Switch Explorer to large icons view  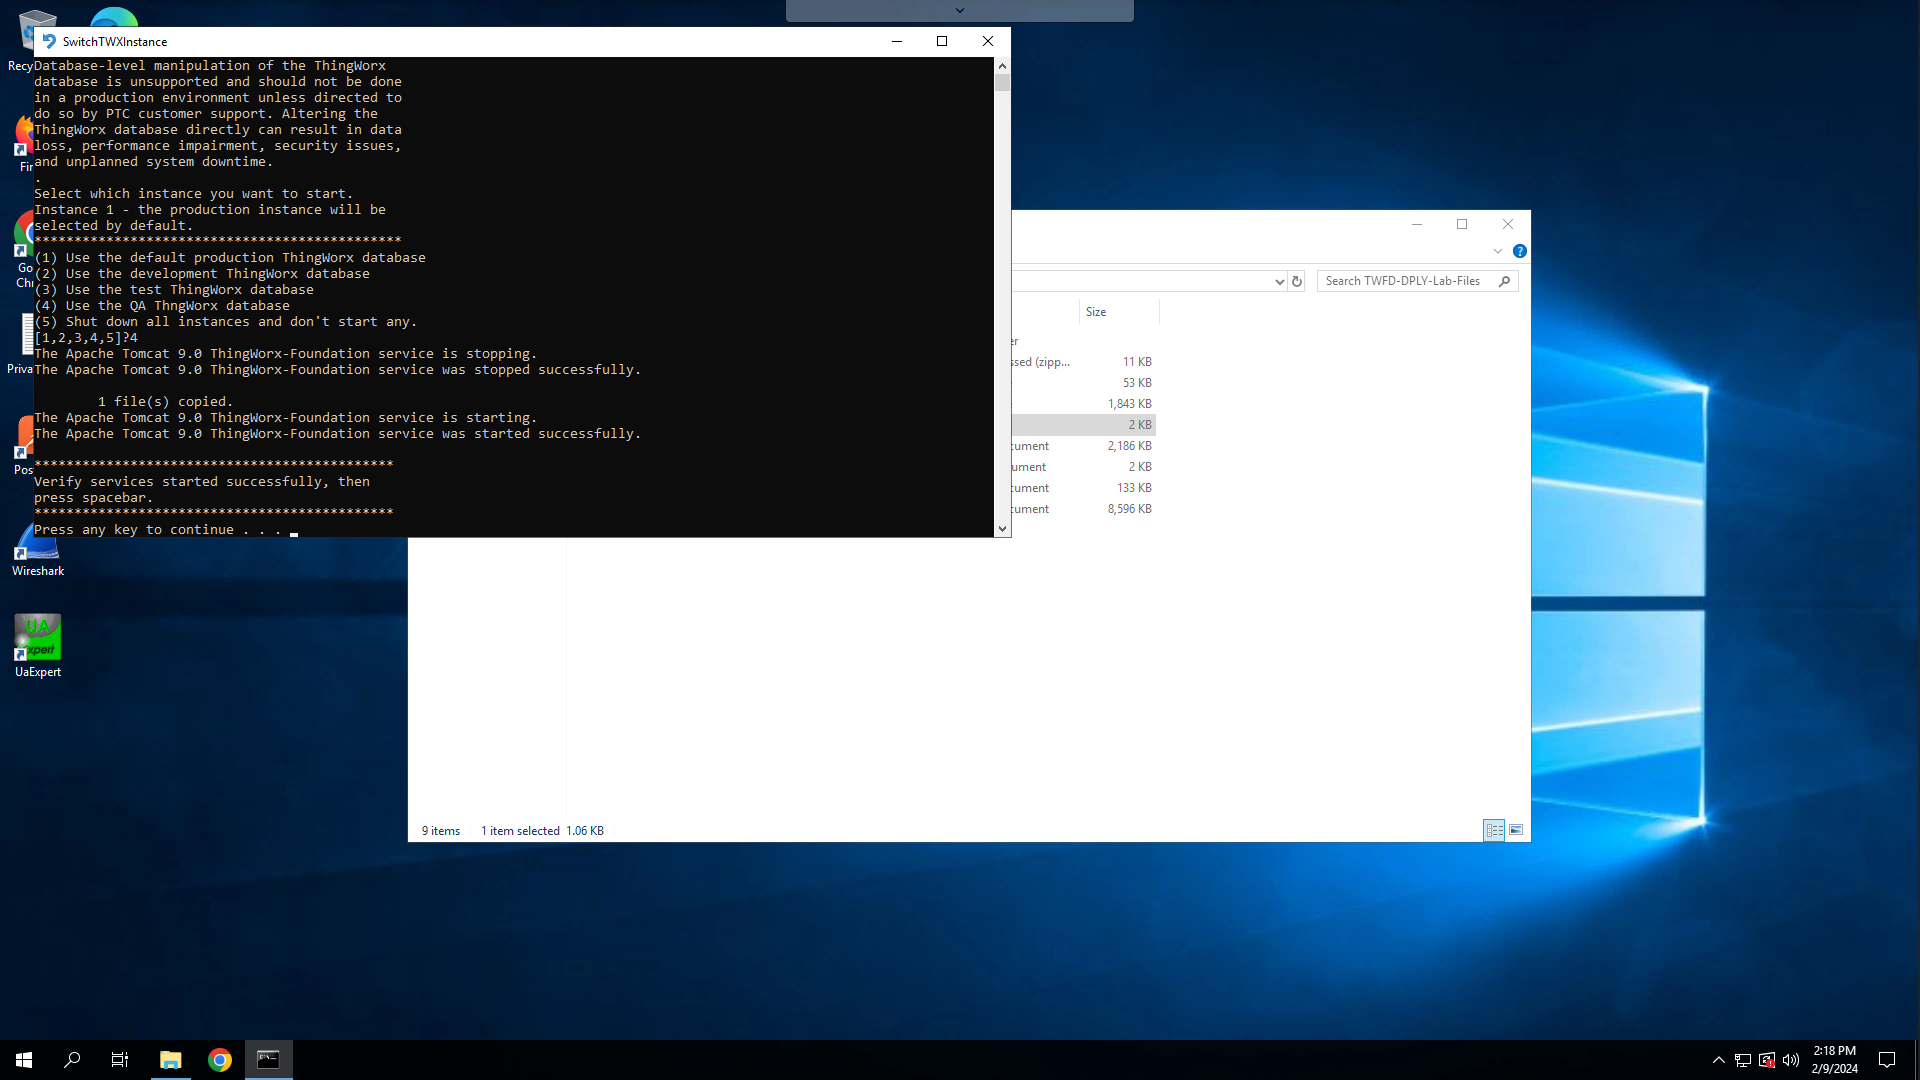1516,830
